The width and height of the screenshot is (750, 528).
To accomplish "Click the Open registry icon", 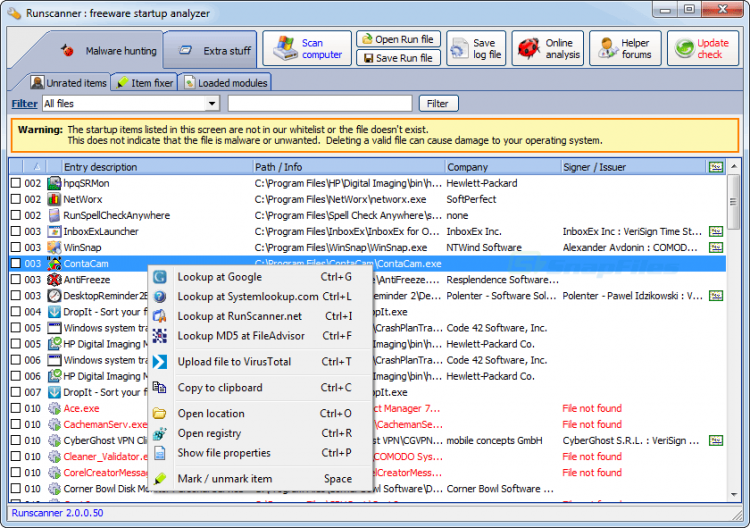I will click(x=160, y=433).
